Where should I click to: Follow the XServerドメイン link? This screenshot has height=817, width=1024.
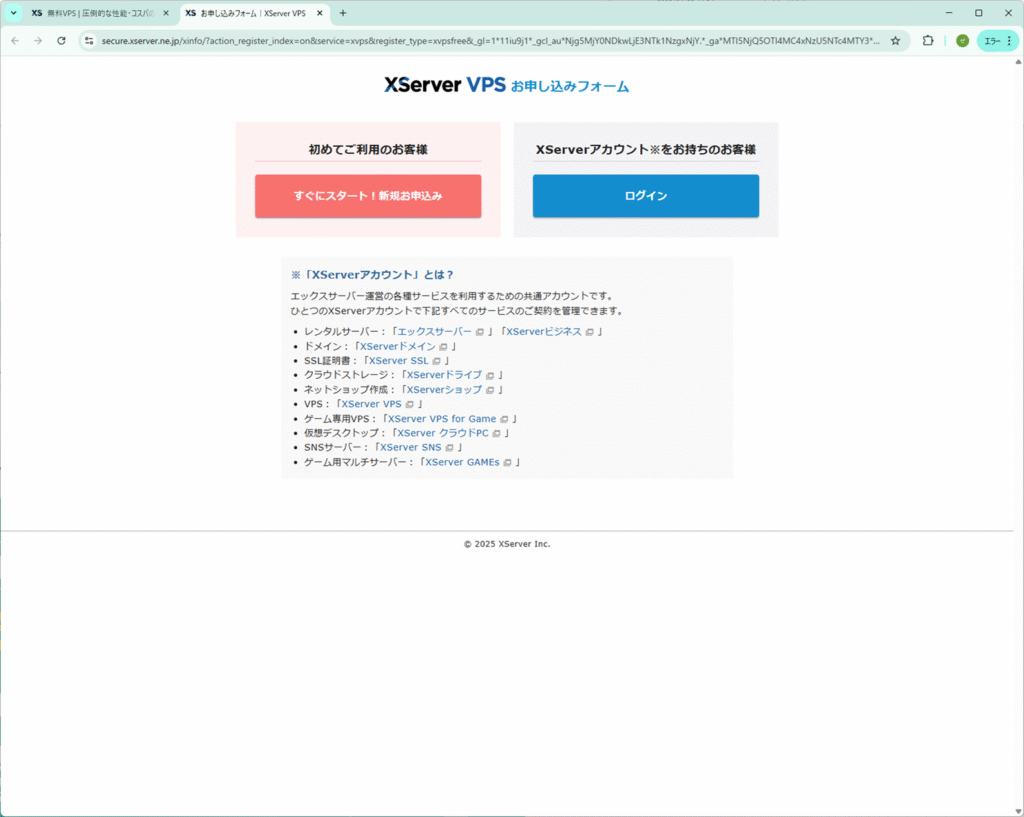397,346
